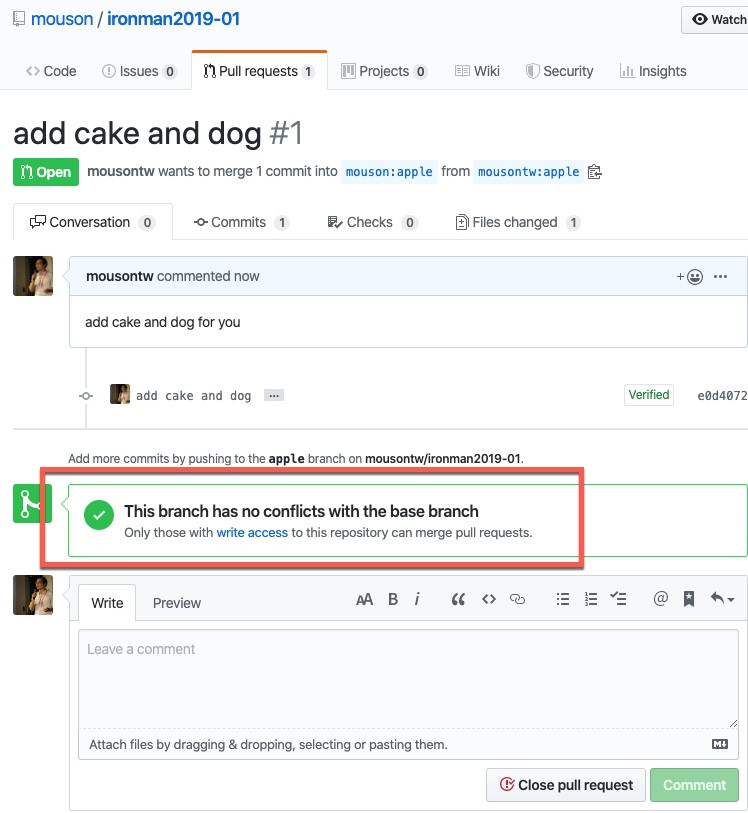Open the Pull requests tab
This screenshot has height=813, width=748.
point(259,71)
